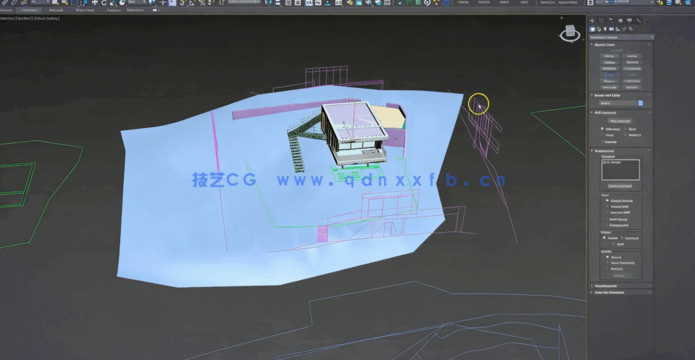Viewport: 695px width, 360px height.
Task: Select the Select and Link tool
Action: coord(4,3)
